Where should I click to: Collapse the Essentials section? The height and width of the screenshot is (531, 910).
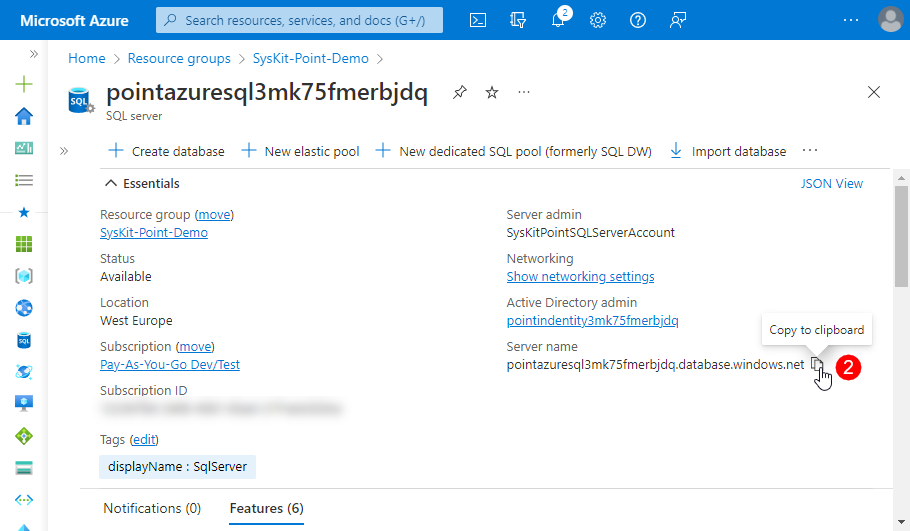coord(111,183)
